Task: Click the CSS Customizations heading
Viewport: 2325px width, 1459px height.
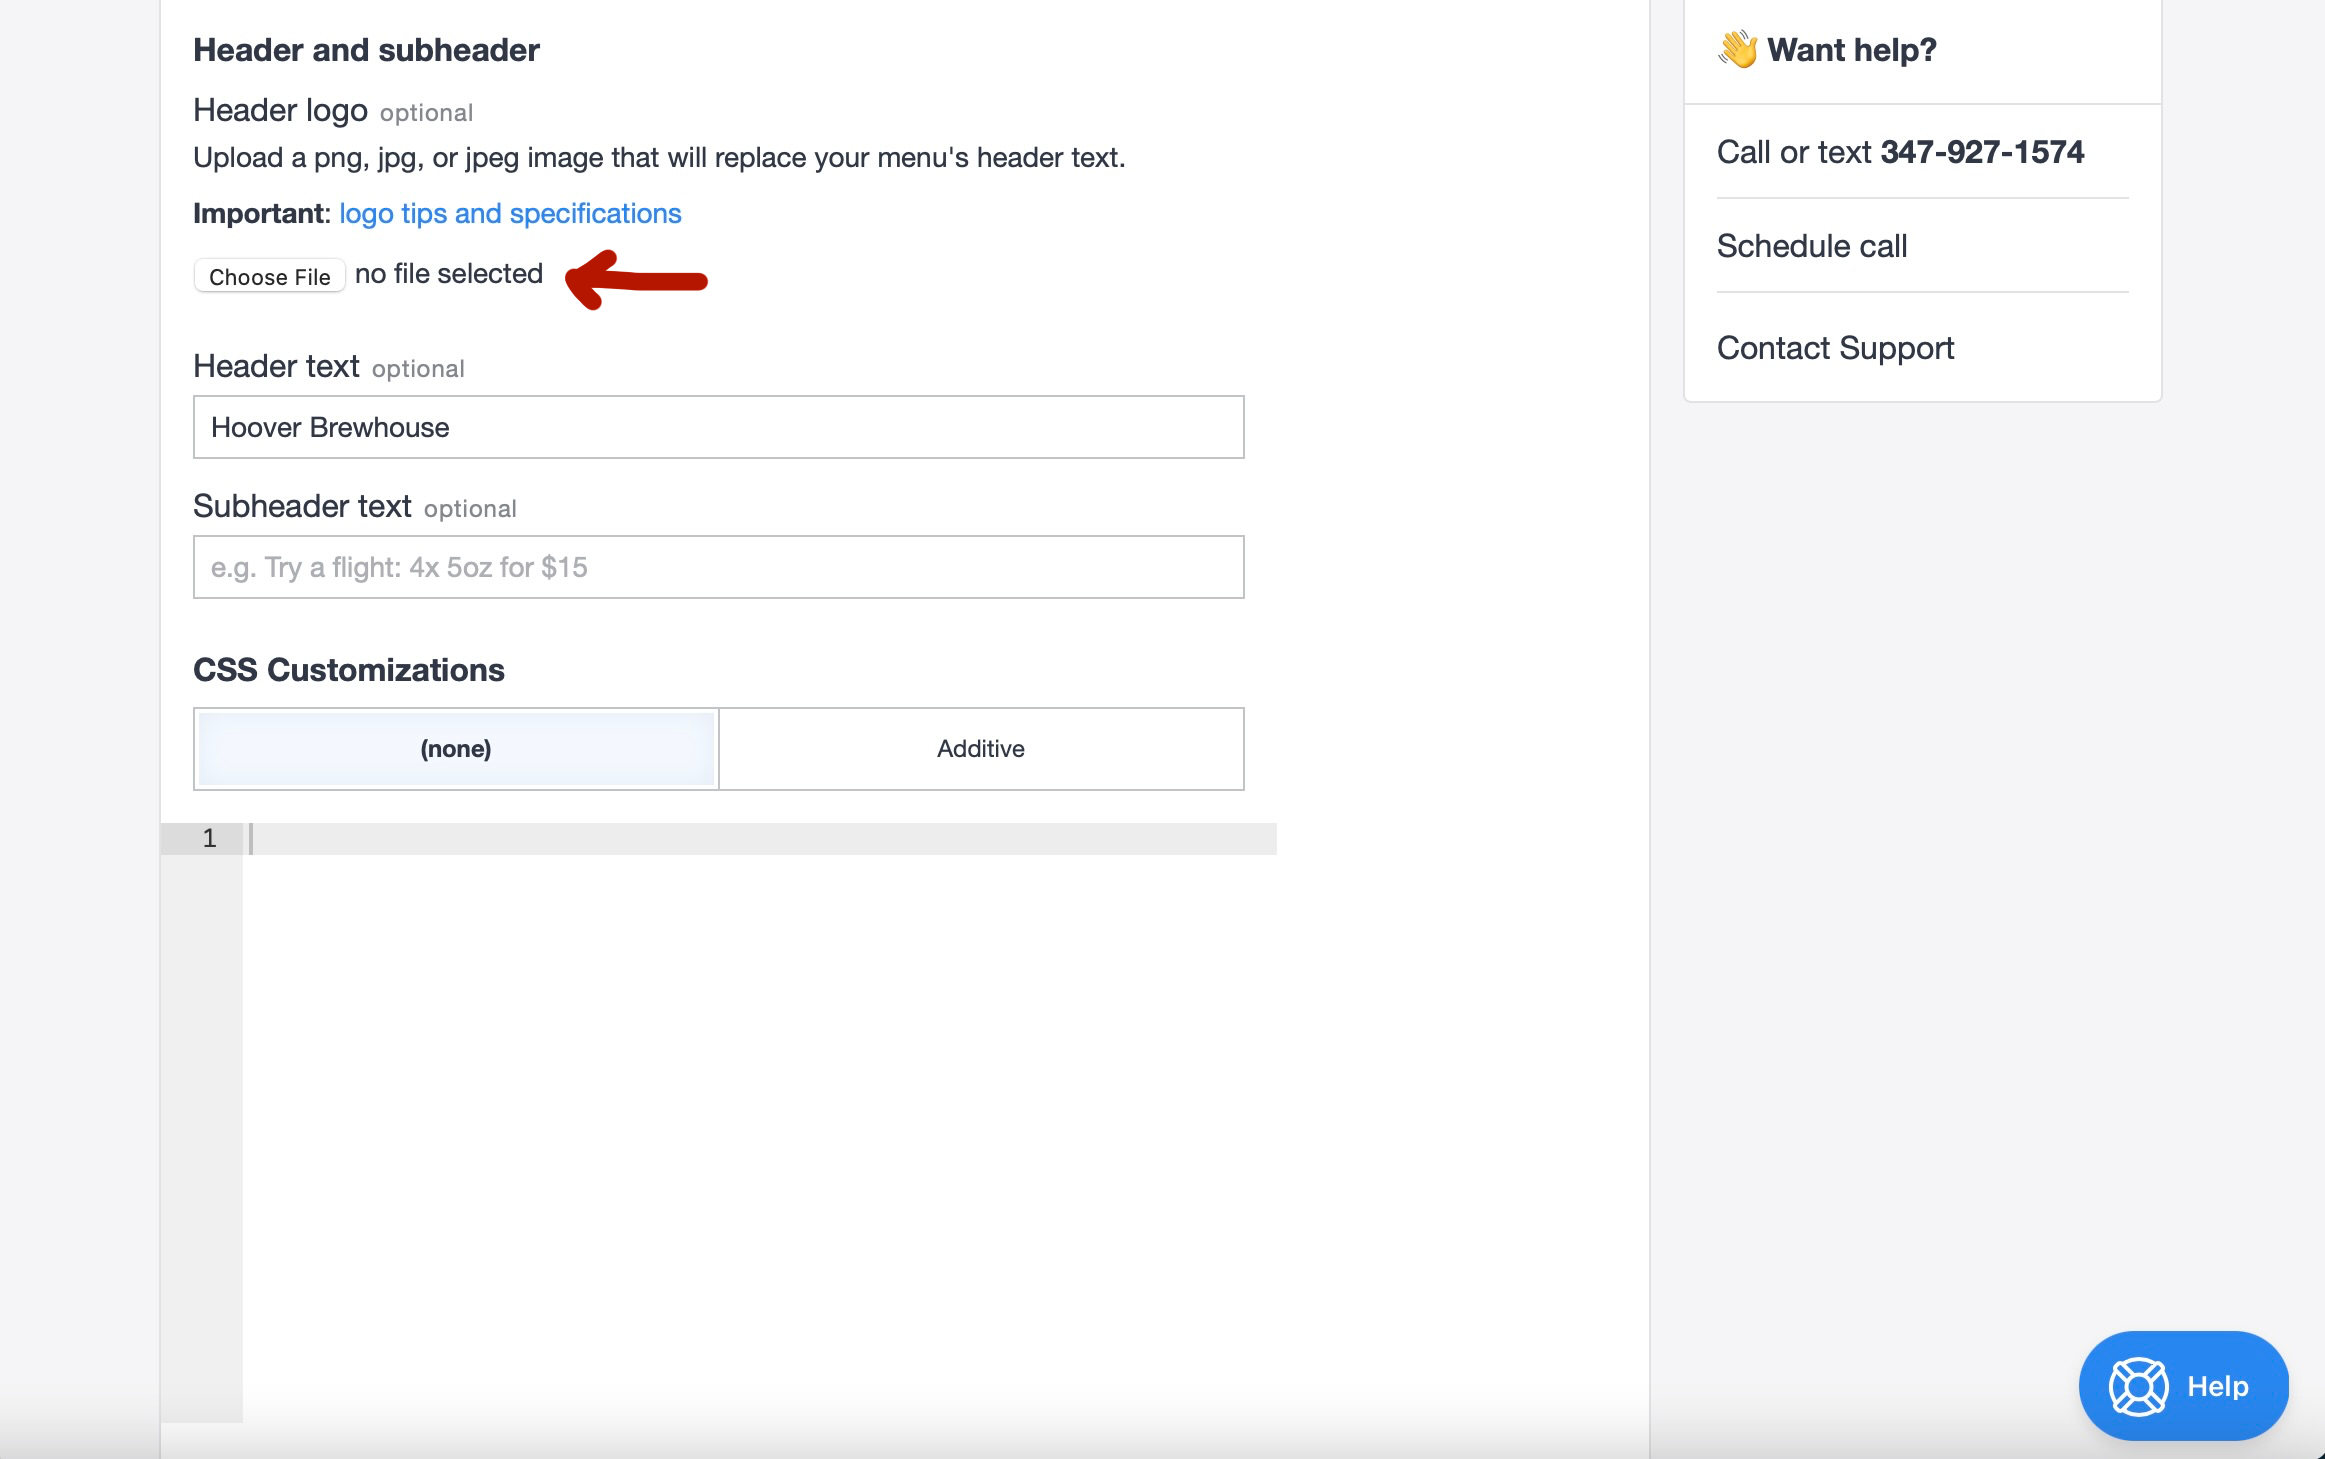Action: tap(348, 670)
